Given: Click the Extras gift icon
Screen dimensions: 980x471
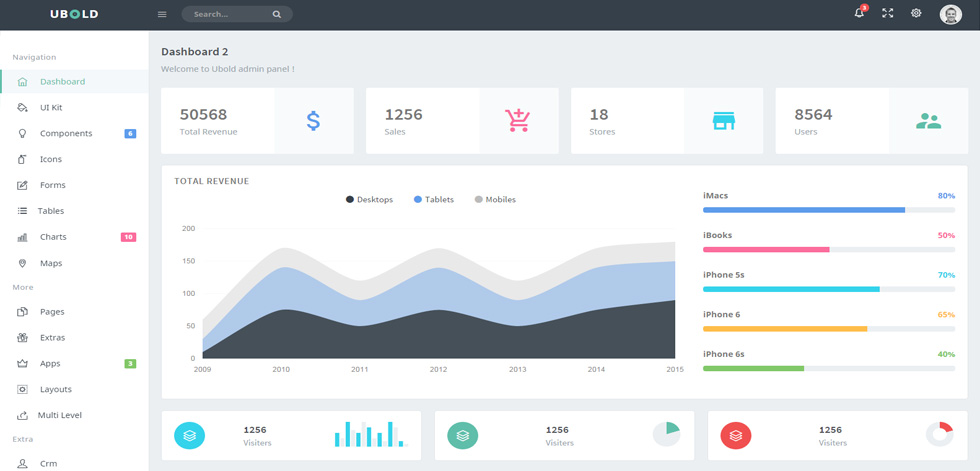Looking at the screenshot, I should pos(22,338).
